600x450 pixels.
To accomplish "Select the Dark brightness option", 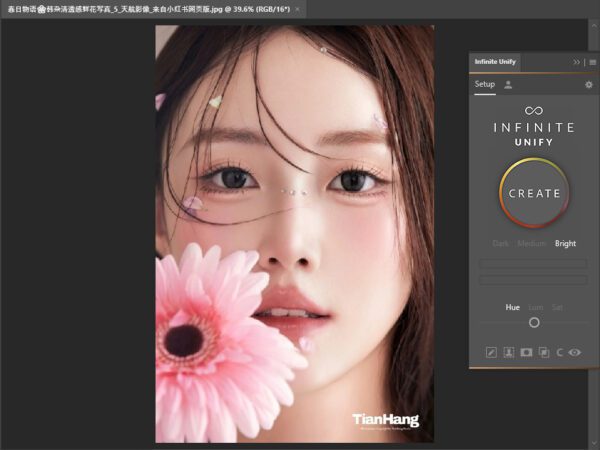I will 501,243.
